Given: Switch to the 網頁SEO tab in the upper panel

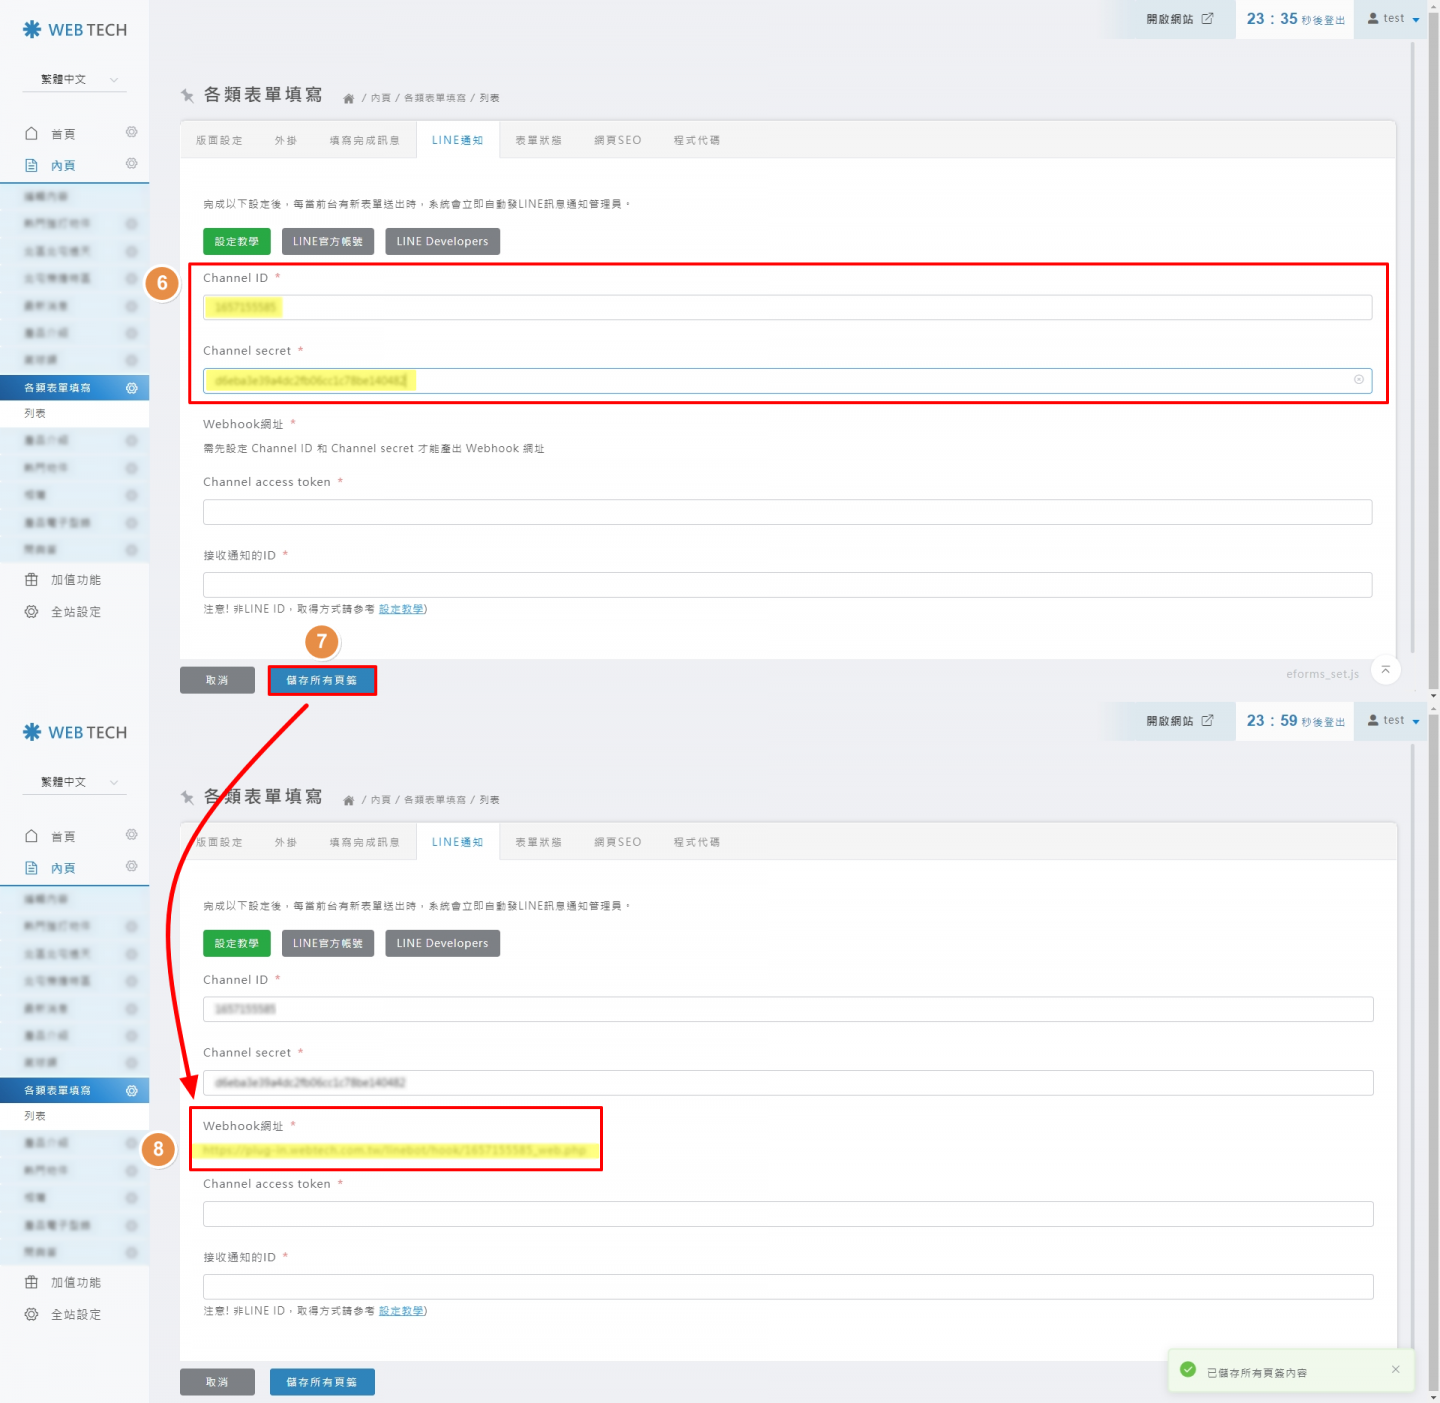Looking at the screenshot, I should pyautogui.click(x=617, y=140).
